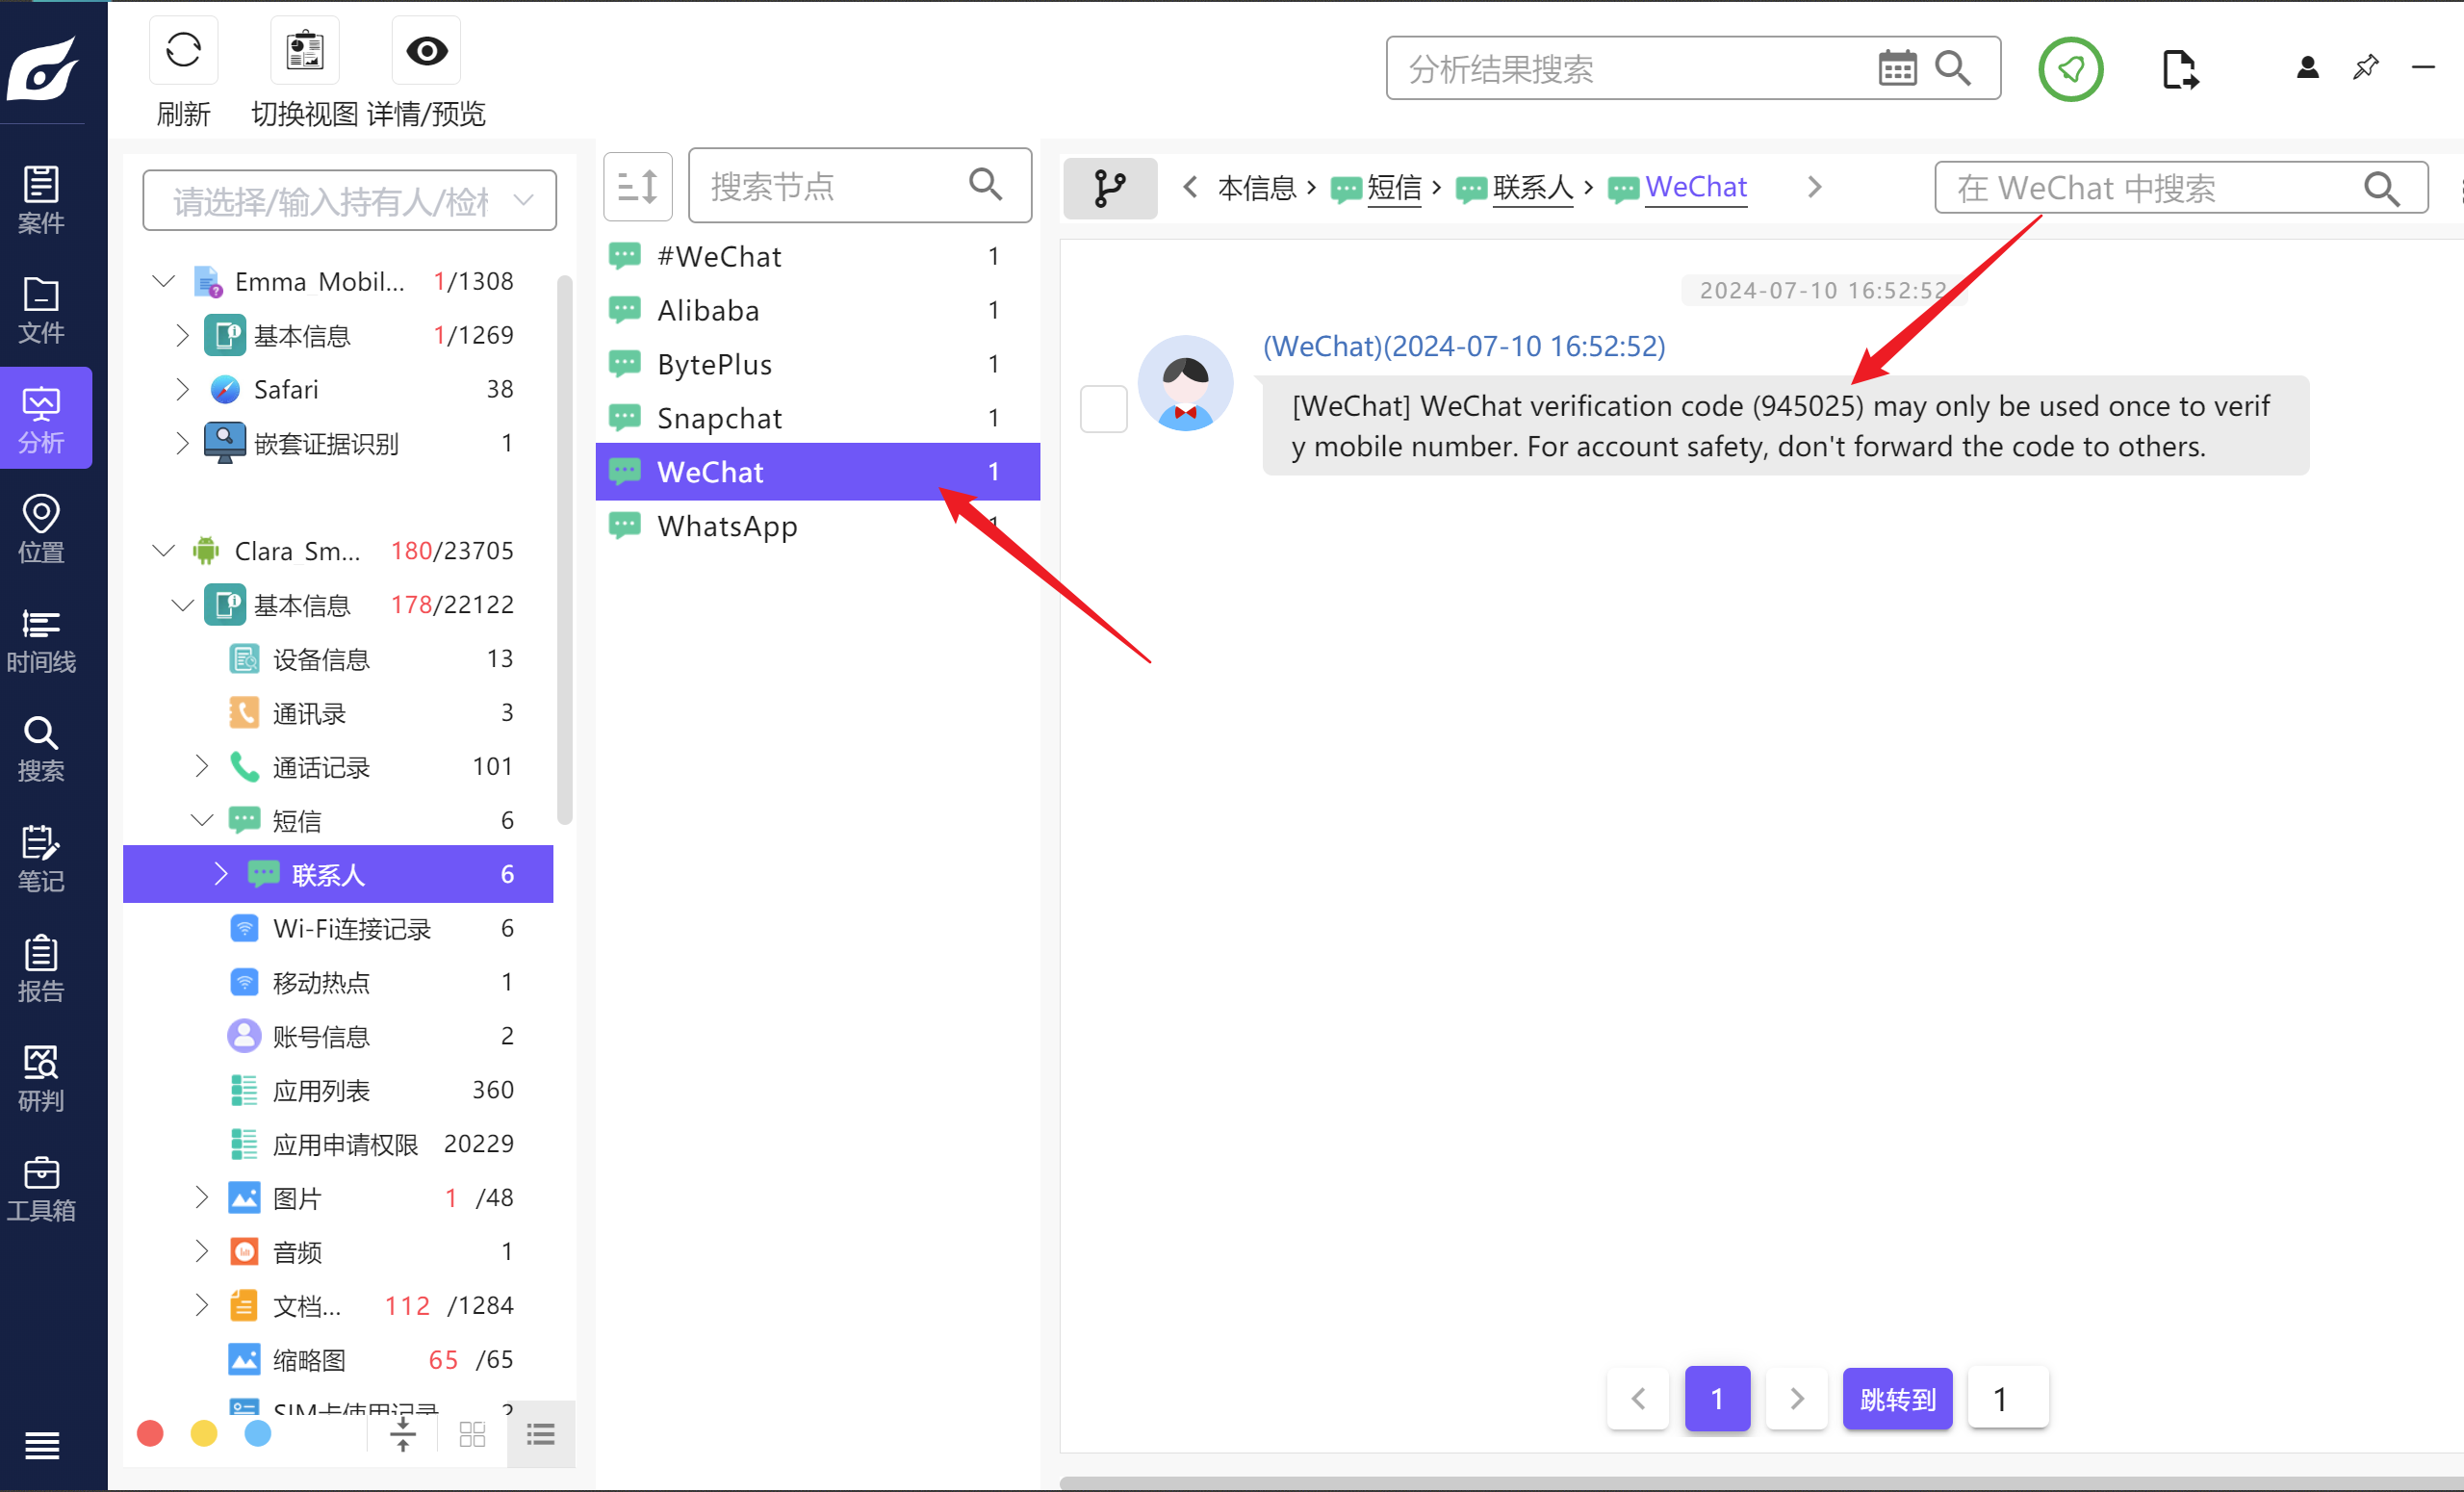Click the Refresh (刷新) toolbar icon
Screen dimensions: 2464x1492
[x=183, y=51]
